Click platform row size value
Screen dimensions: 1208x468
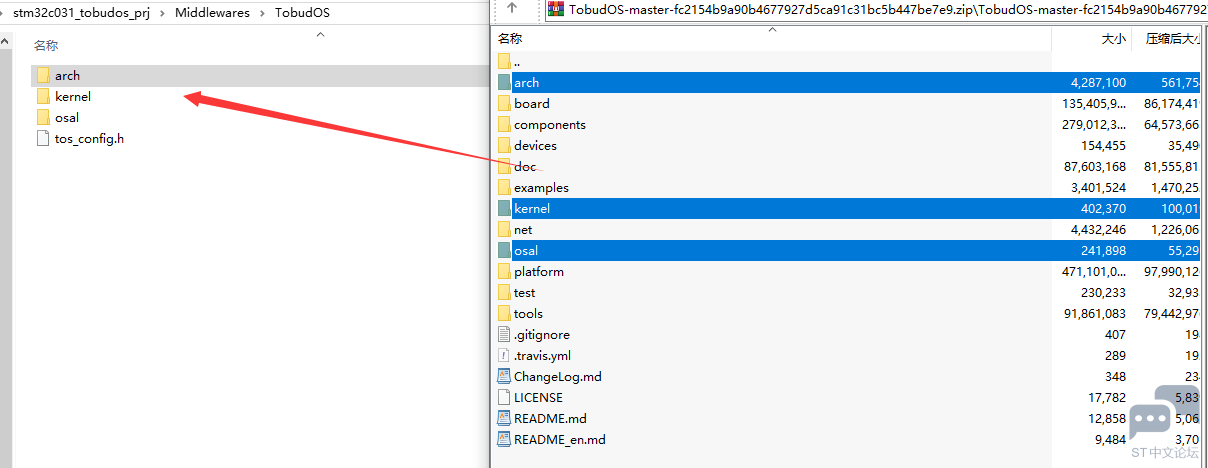coord(1094,271)
